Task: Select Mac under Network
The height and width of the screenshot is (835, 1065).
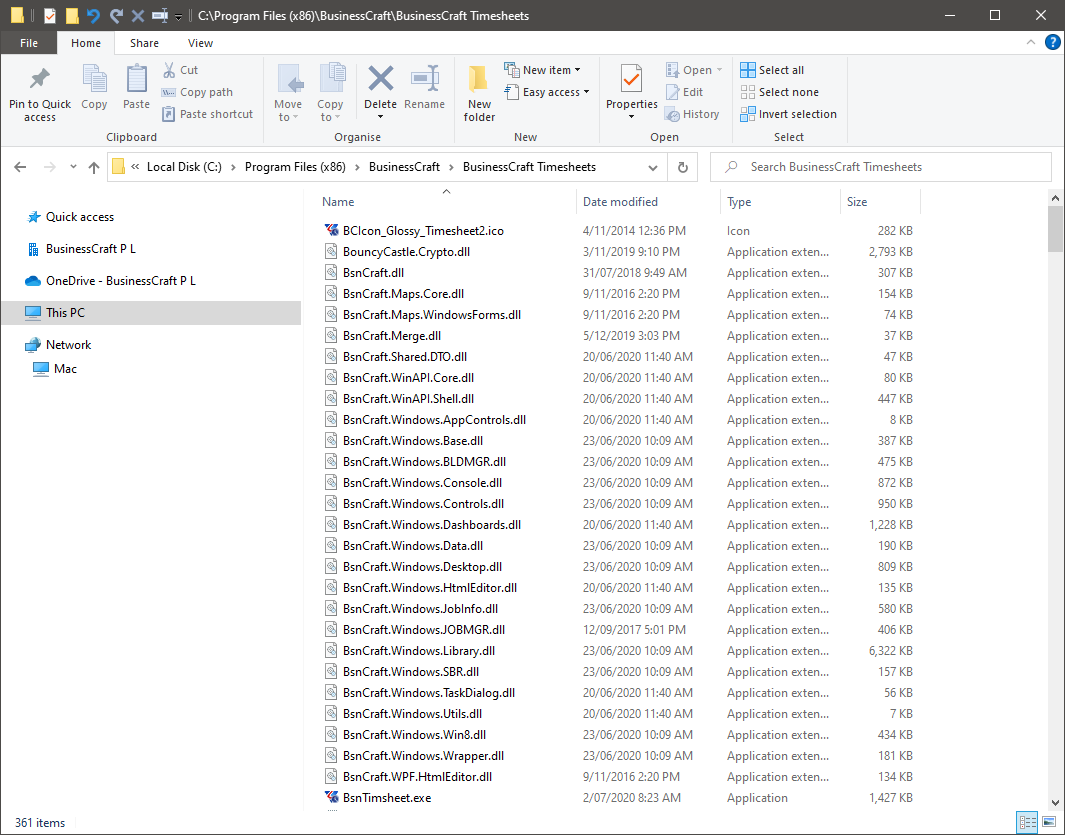Action: click(65, 368)
